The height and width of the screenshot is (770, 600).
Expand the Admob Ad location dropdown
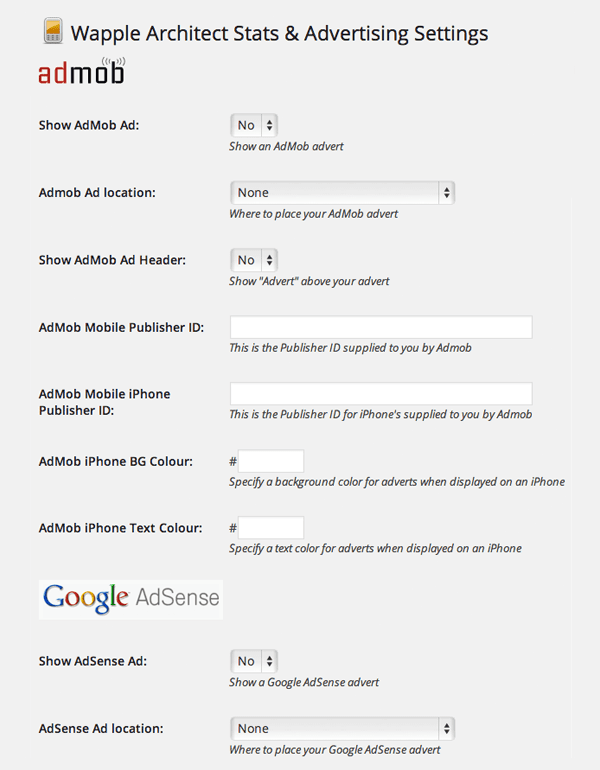pos(342,193)
